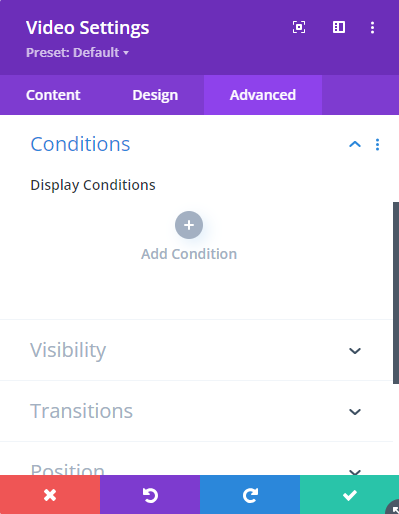Save changes with the green checkmark

pyautogui.click(x=349, y=495)
